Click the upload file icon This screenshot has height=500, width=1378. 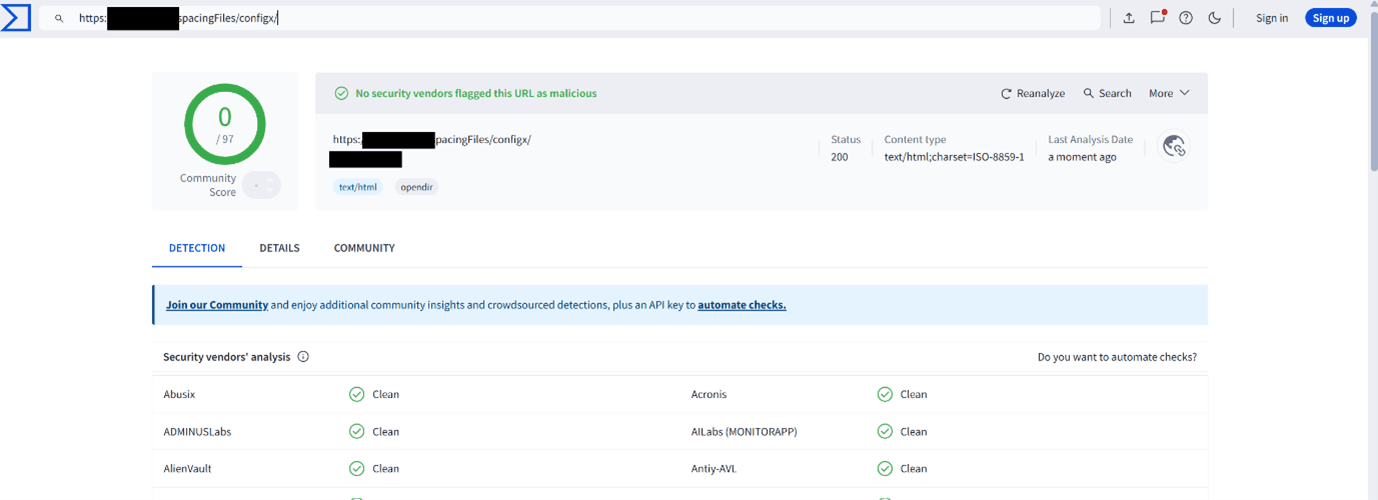click(1129, 18)
